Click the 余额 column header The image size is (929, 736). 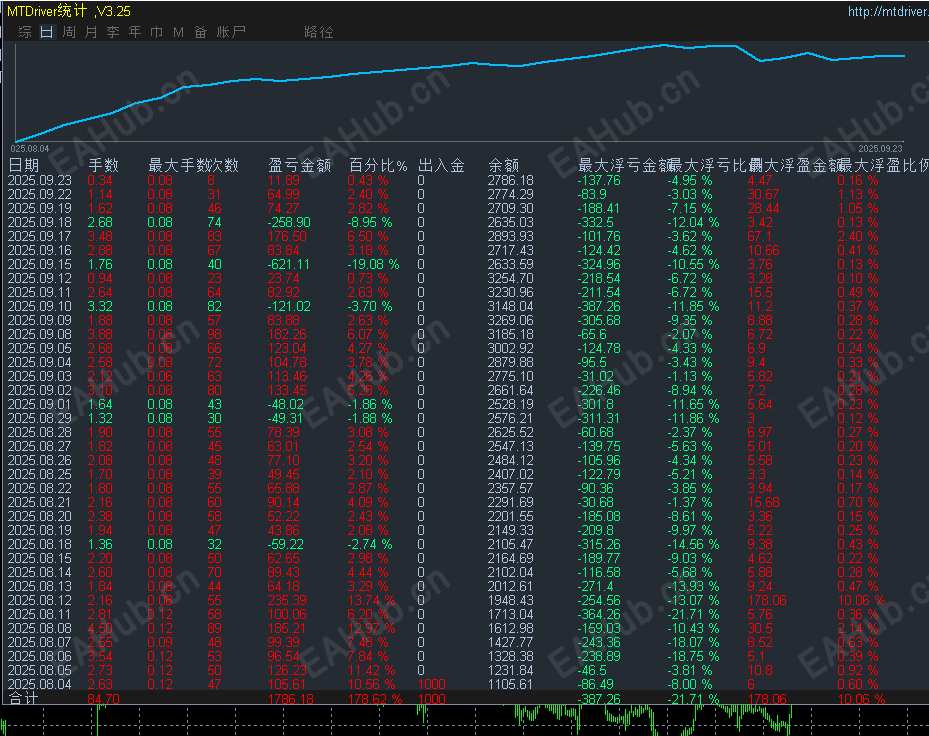tap(504, 165)
